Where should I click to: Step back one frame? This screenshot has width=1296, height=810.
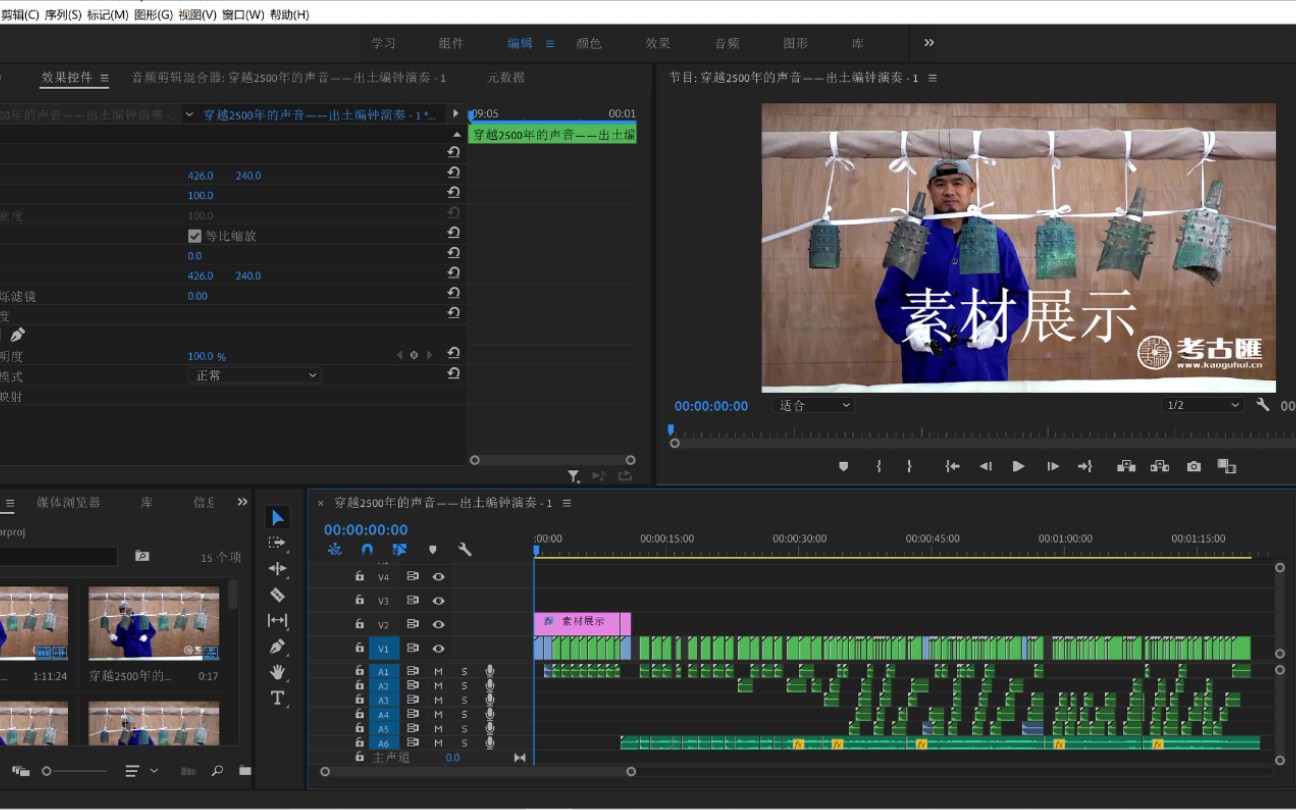pyautogui.click(x=985, y=466)
